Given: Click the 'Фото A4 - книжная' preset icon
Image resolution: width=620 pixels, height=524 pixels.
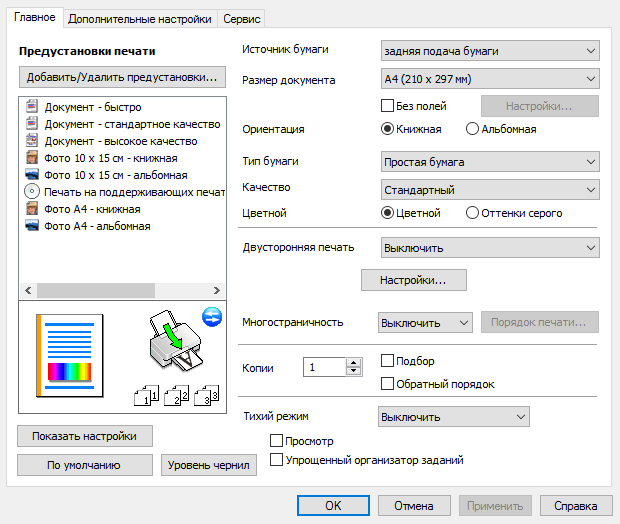Looking at the screenshot, I should pyautogui.click(x=32, y=208).
